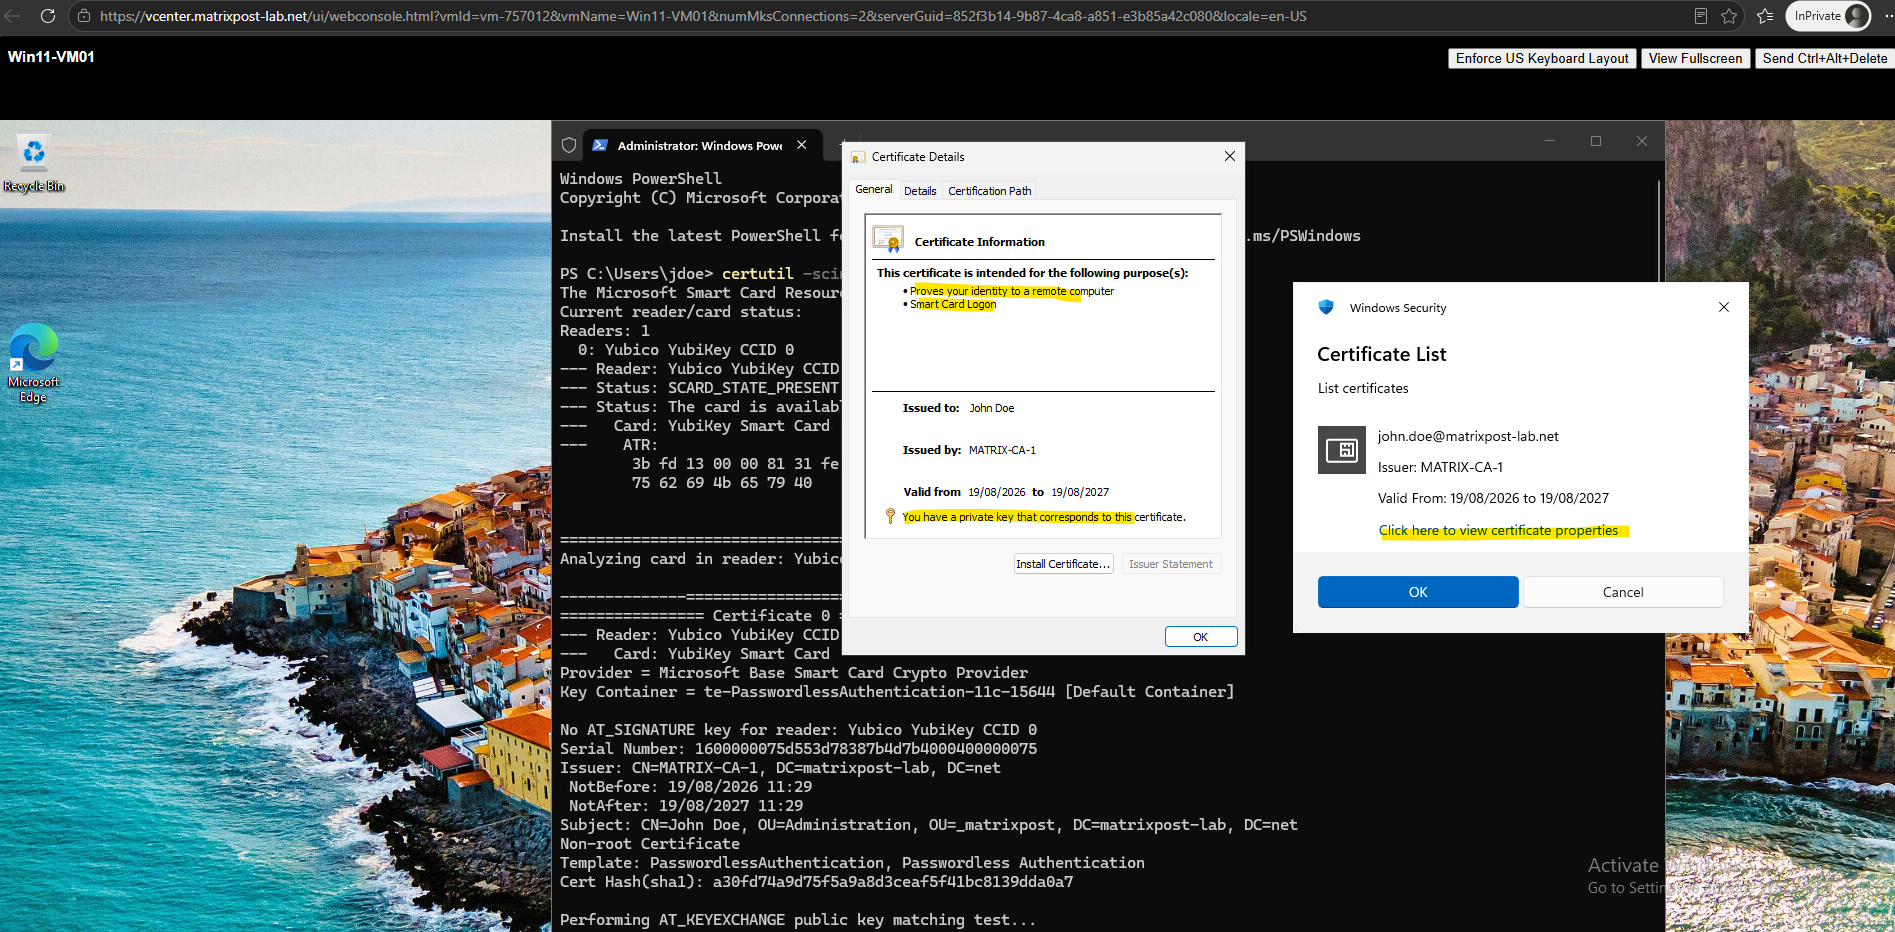The image size is (1895, 932).
Task: Switch to the General tab
Action: pos(874,189)
